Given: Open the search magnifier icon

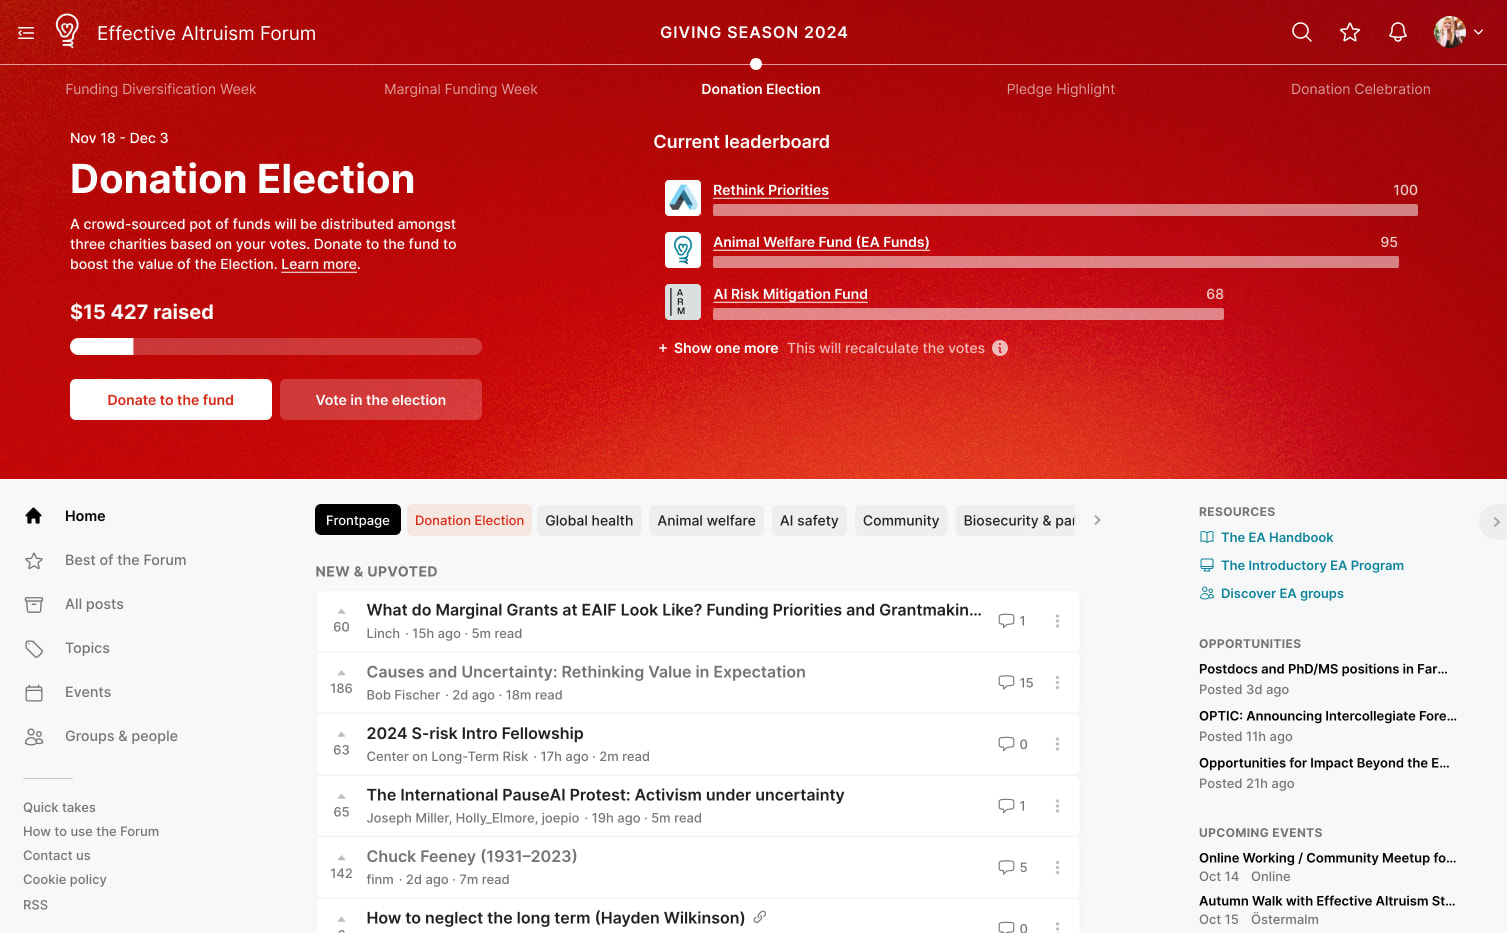Looking at the screenshot, I should [1301, 32].
